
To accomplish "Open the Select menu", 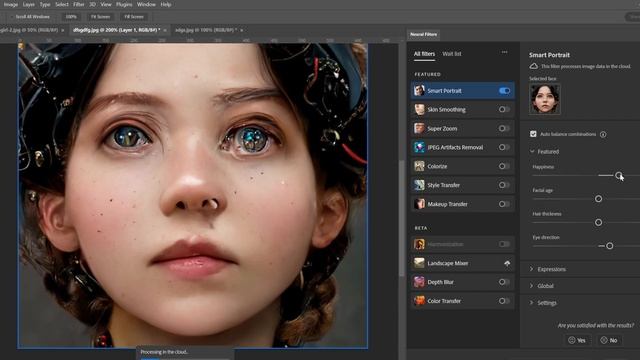I will pyautogui.click(x=62, y=4).
